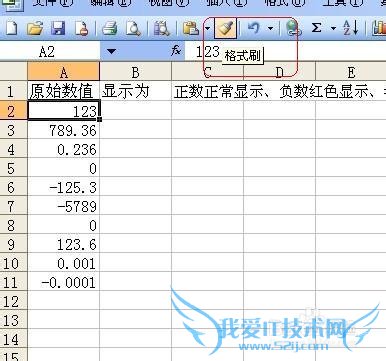Select cell with value 0.236

pos(63,149)
